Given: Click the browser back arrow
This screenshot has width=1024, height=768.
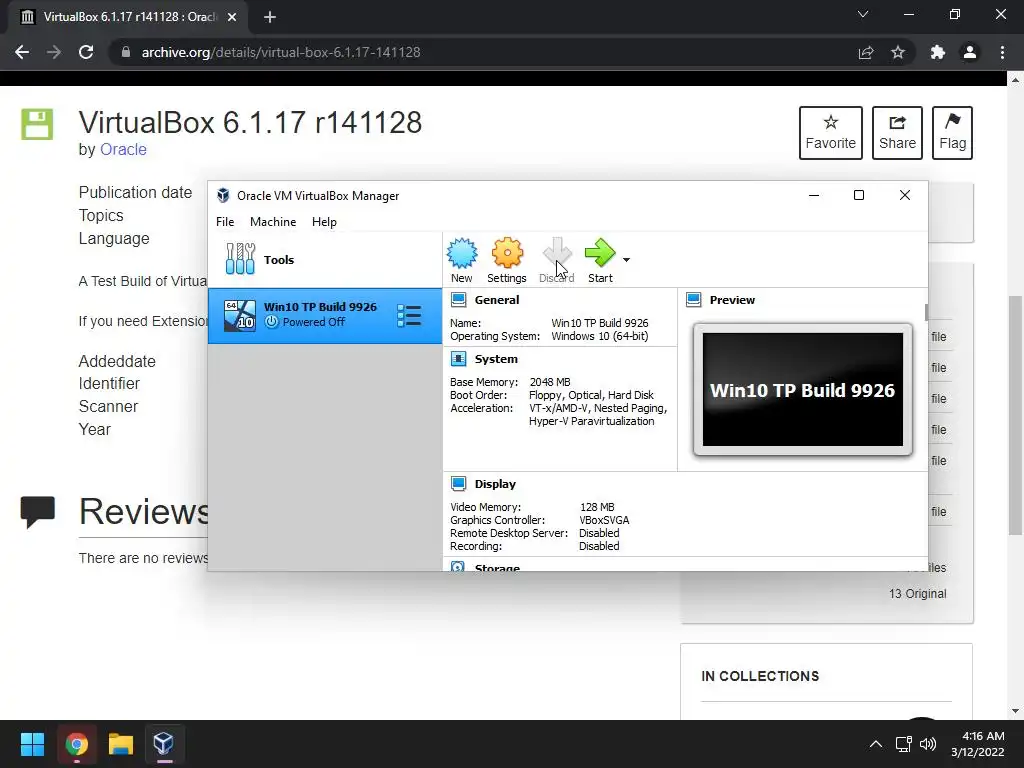Looking at the screenshot, I should tap(22, 52).
